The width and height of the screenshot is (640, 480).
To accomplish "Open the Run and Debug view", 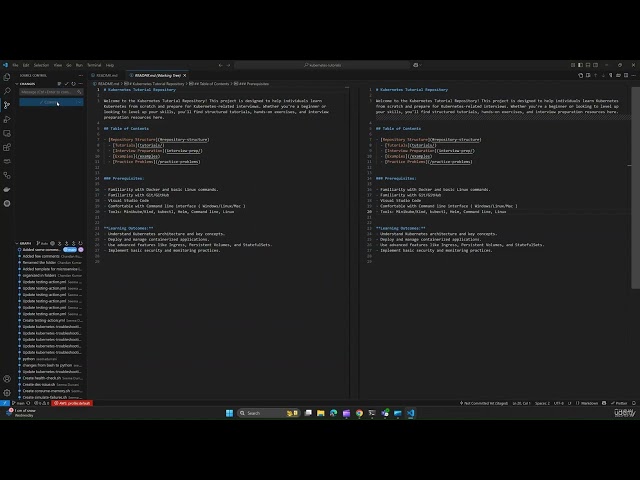I will 7,119.
